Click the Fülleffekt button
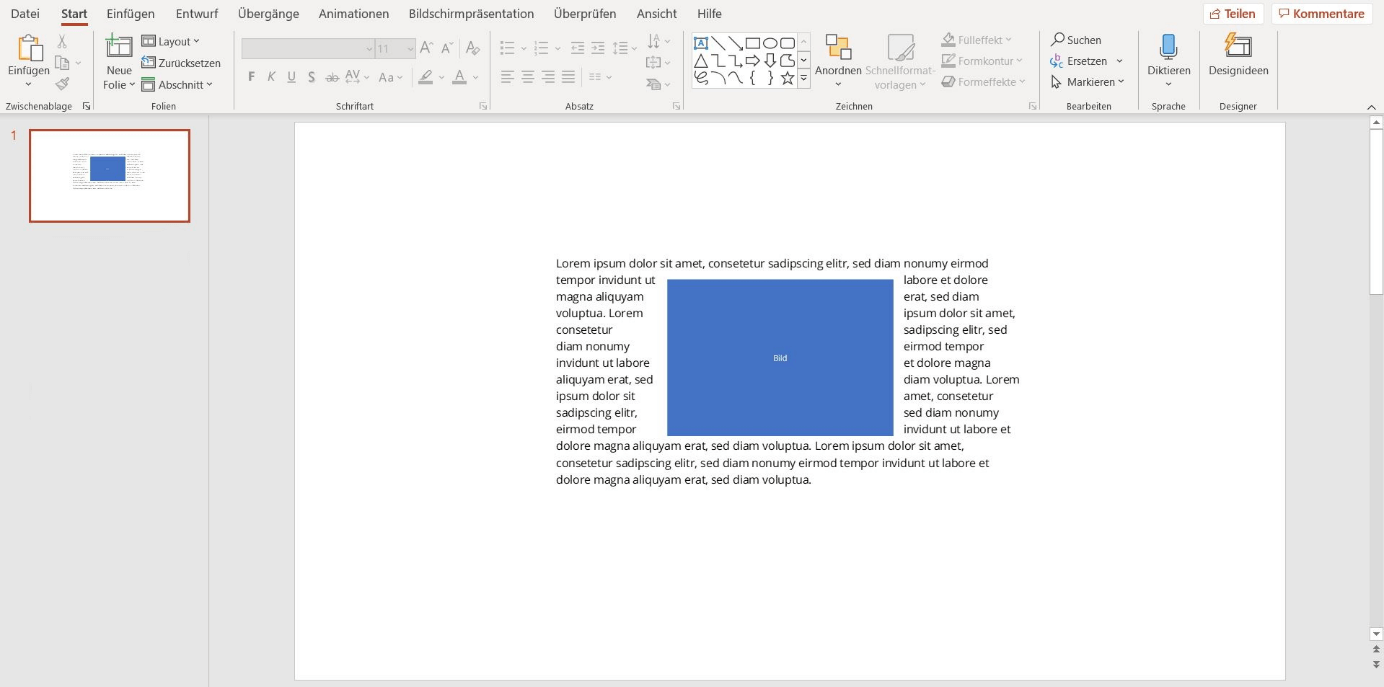This screenshot has width=1384, height=687. tap(977, 40)
